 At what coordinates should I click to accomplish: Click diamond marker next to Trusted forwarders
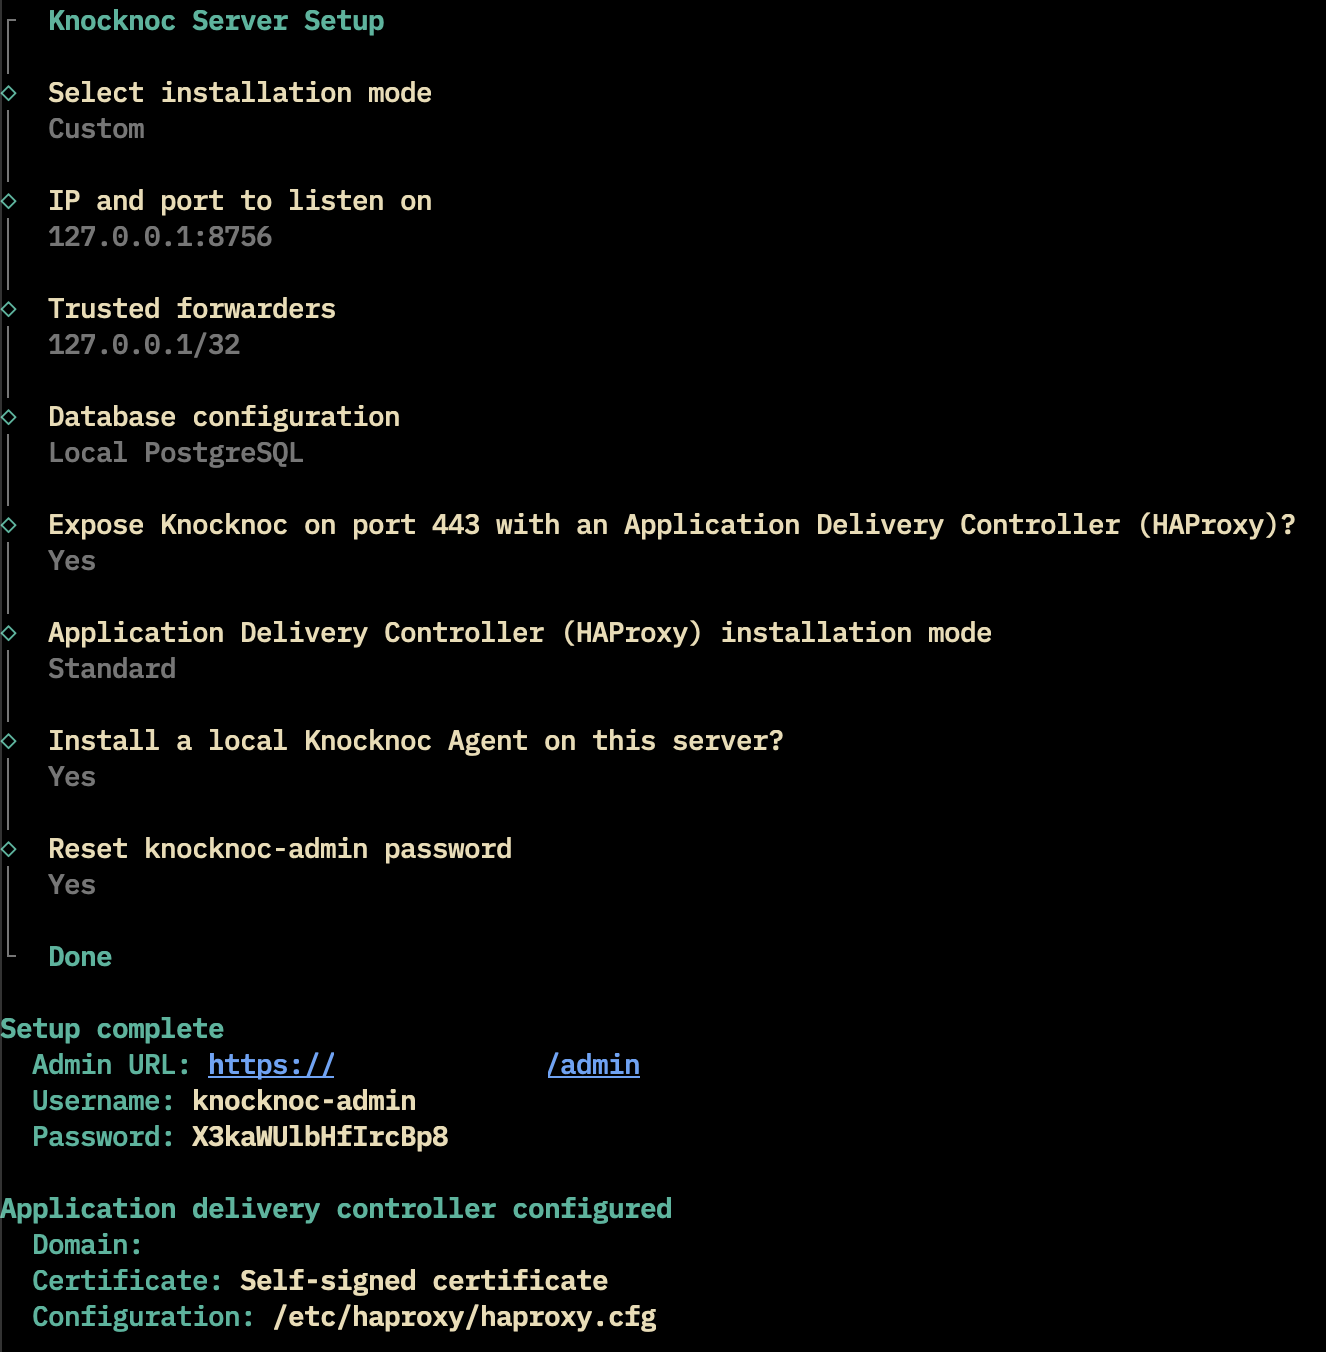(x=9, y=309)
